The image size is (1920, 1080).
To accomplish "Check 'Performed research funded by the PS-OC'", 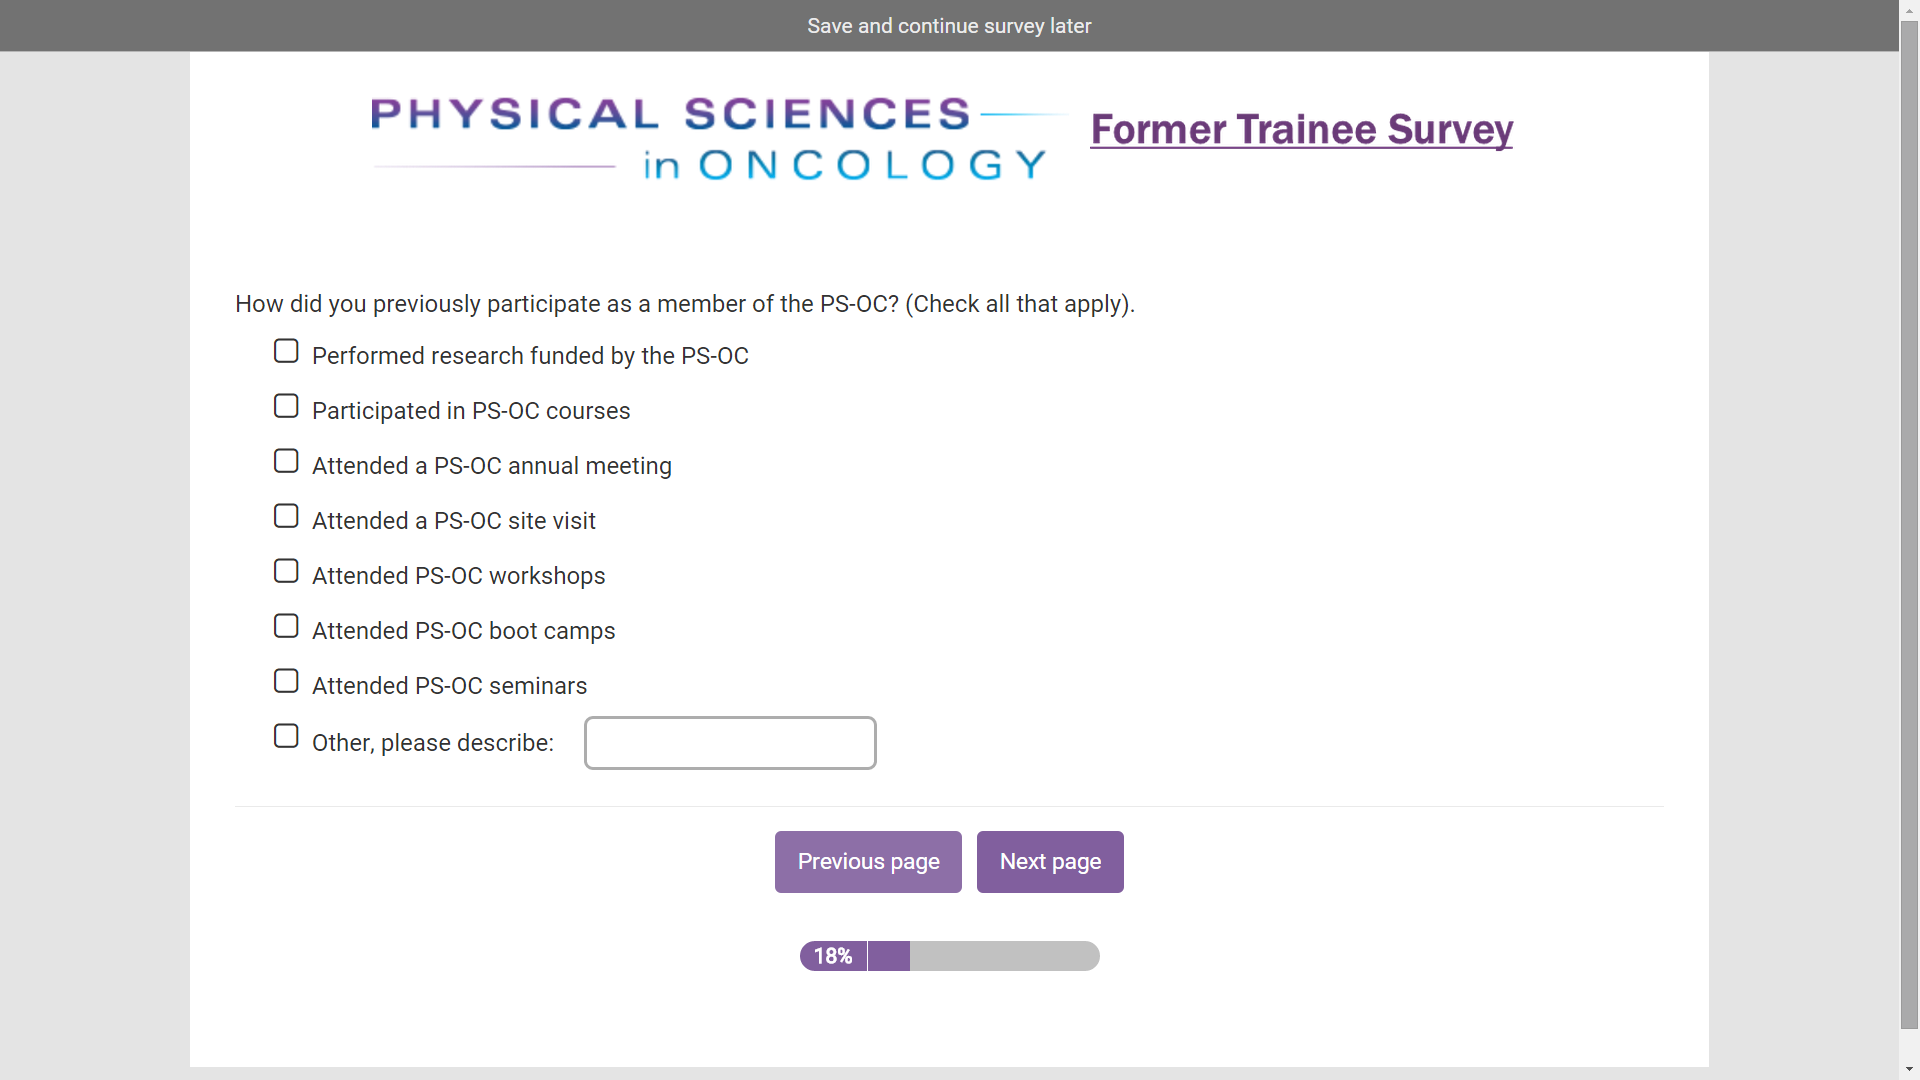I will (x=286, y=351).
